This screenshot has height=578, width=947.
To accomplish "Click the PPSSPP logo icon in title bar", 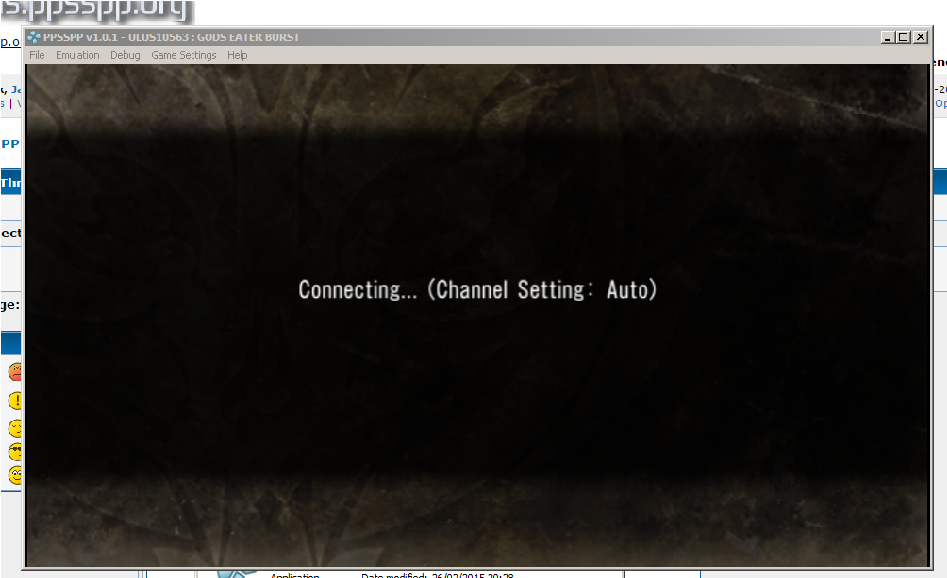I will pyautogui.click(x=34, y=38).
